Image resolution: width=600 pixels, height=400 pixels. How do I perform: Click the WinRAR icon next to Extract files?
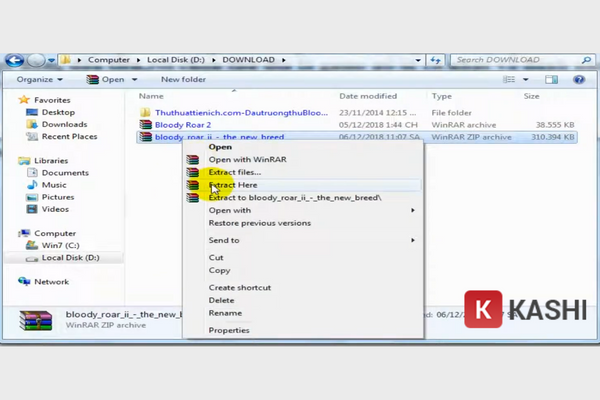(193, 172)
